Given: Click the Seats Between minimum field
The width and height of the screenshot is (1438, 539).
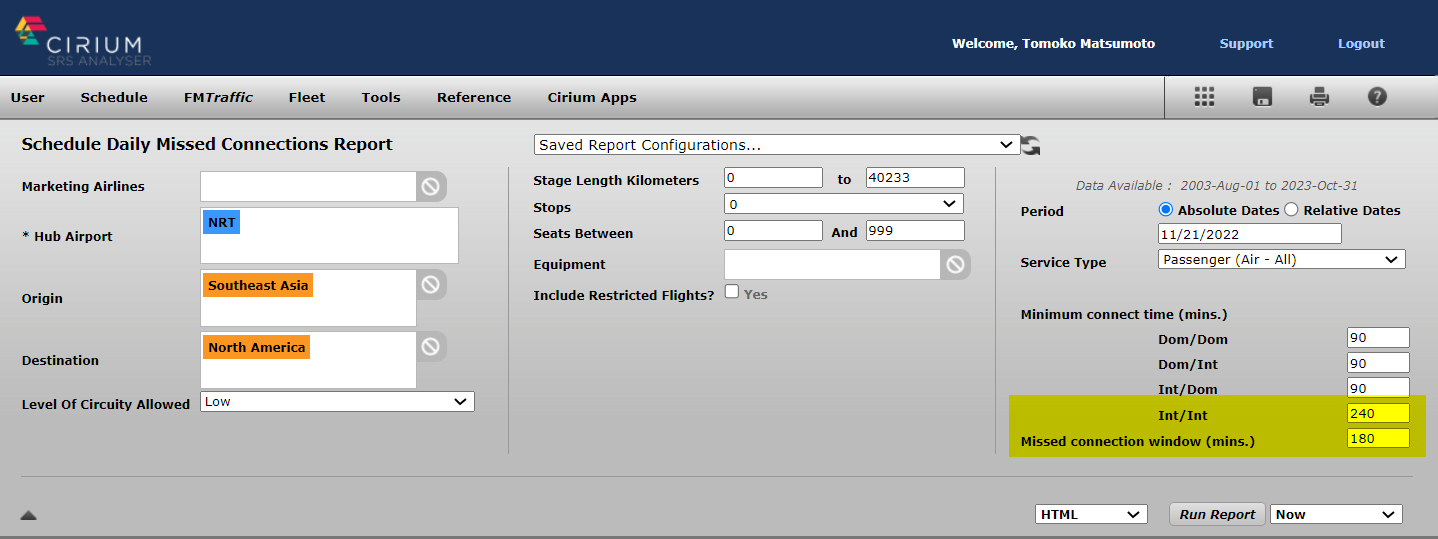Looking at the screenshot, I should [773, 231].
